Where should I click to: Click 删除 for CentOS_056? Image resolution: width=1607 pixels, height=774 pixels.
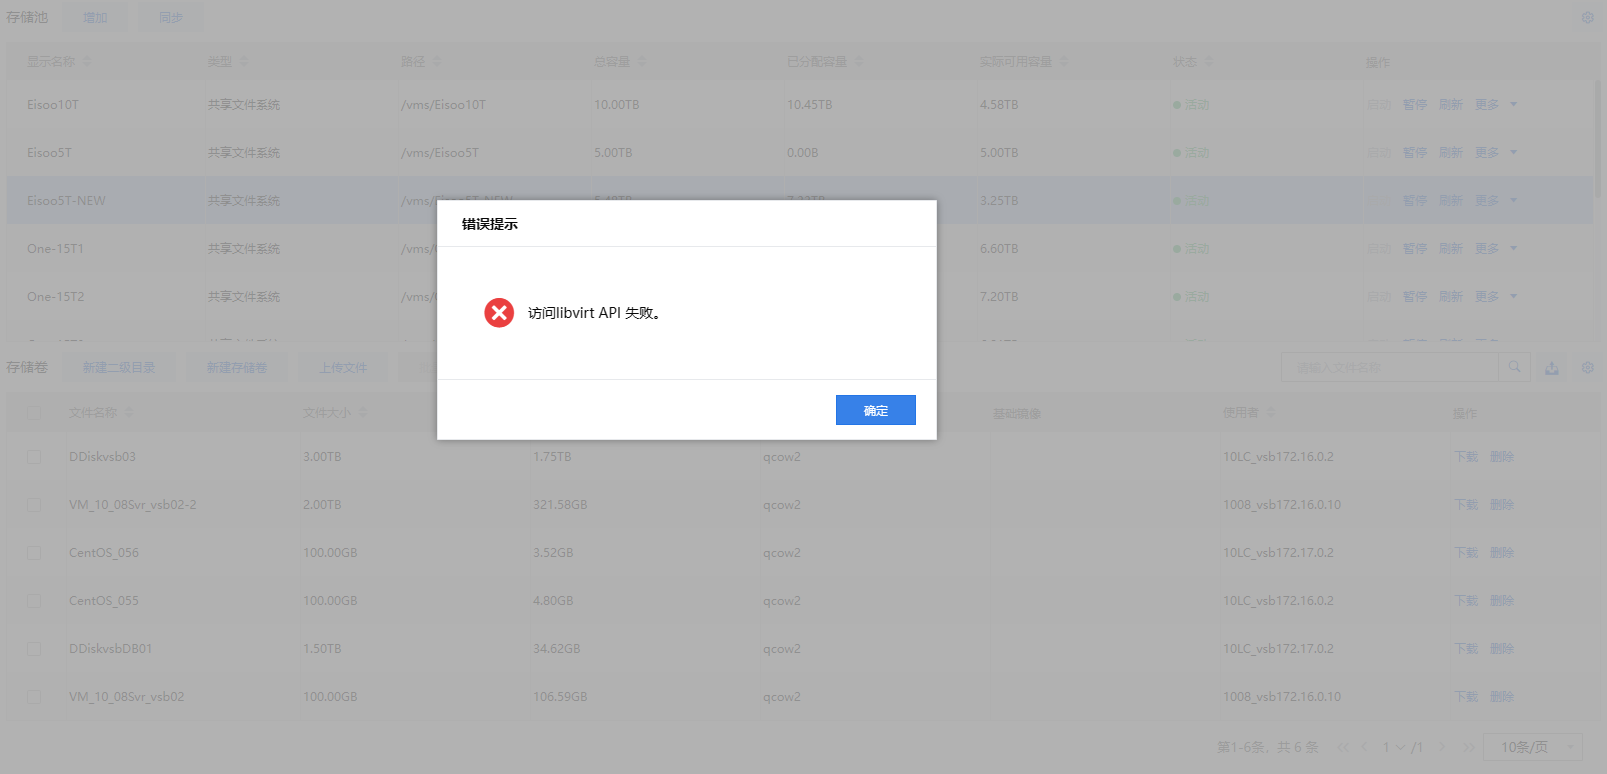[1502, 553]
